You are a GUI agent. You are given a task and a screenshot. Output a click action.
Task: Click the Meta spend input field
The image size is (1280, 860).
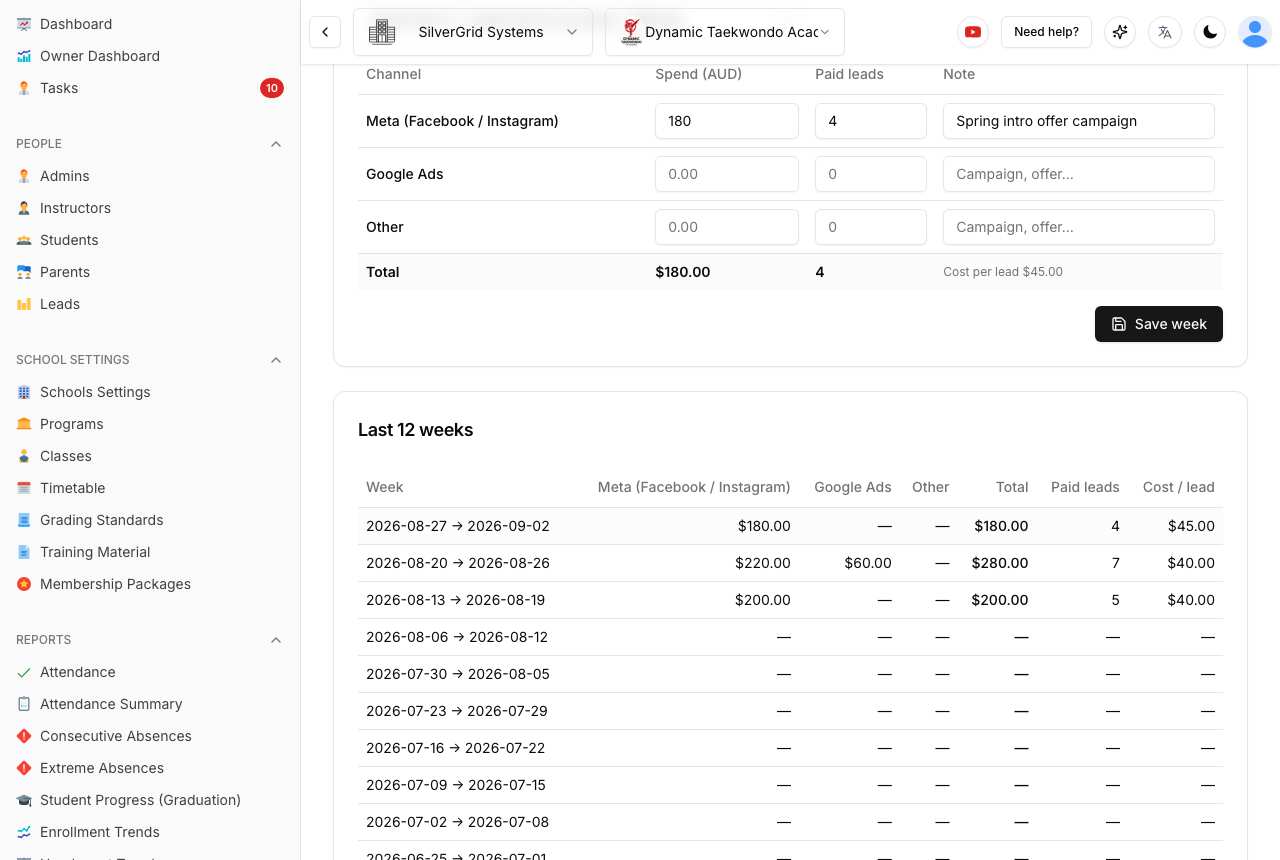click(x=727, y=121)
